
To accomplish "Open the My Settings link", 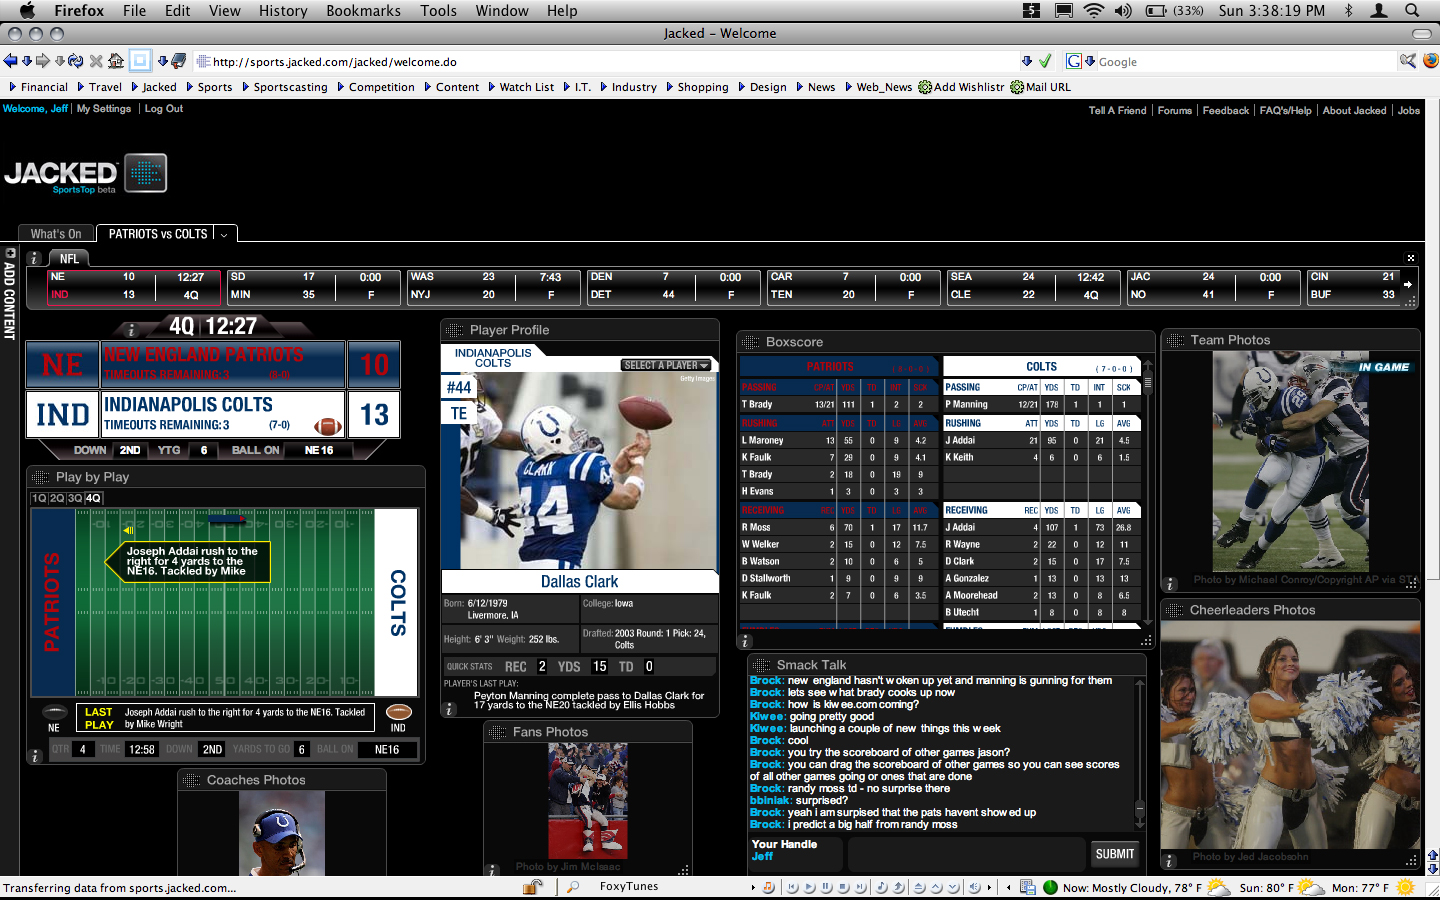I will point(104,109).
